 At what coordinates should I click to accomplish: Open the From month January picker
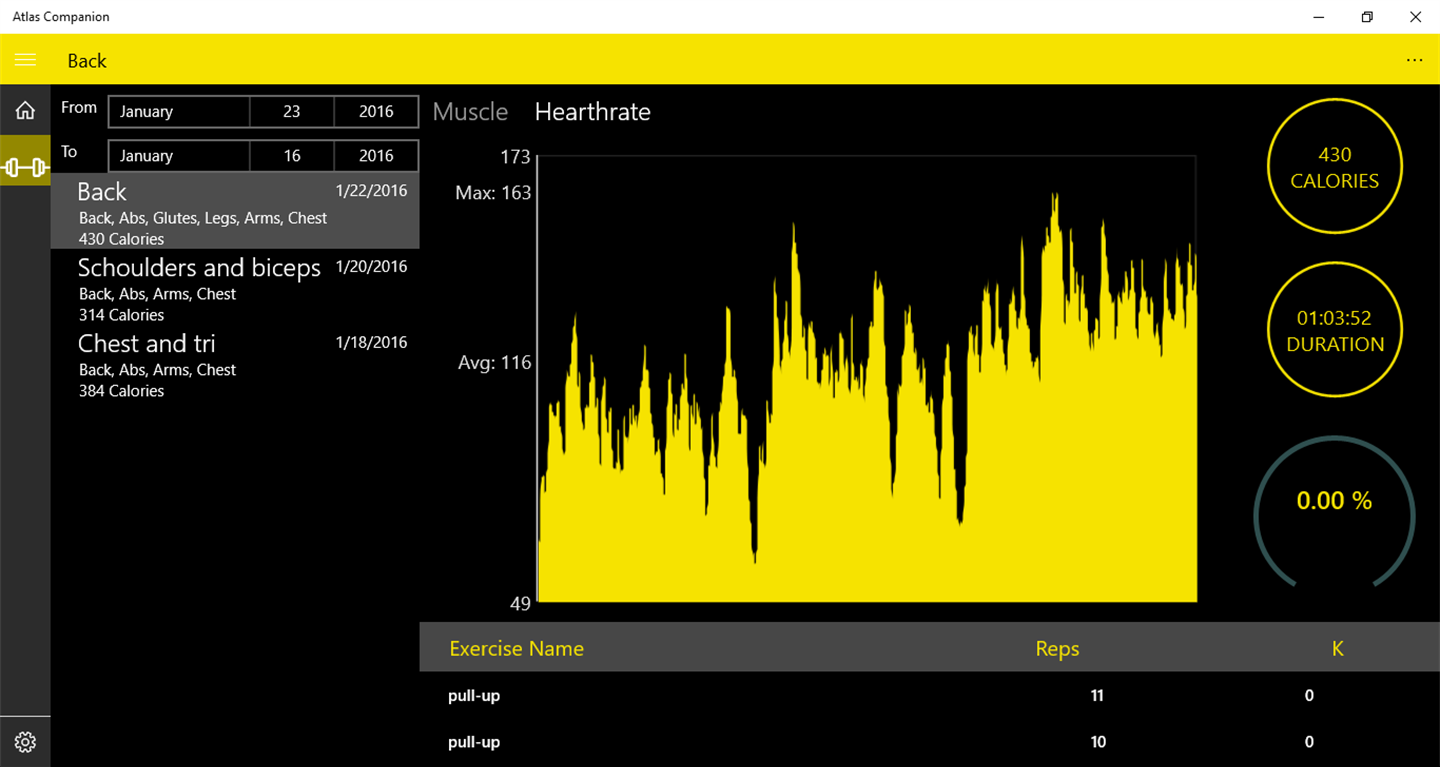click(x=179, y=112)
